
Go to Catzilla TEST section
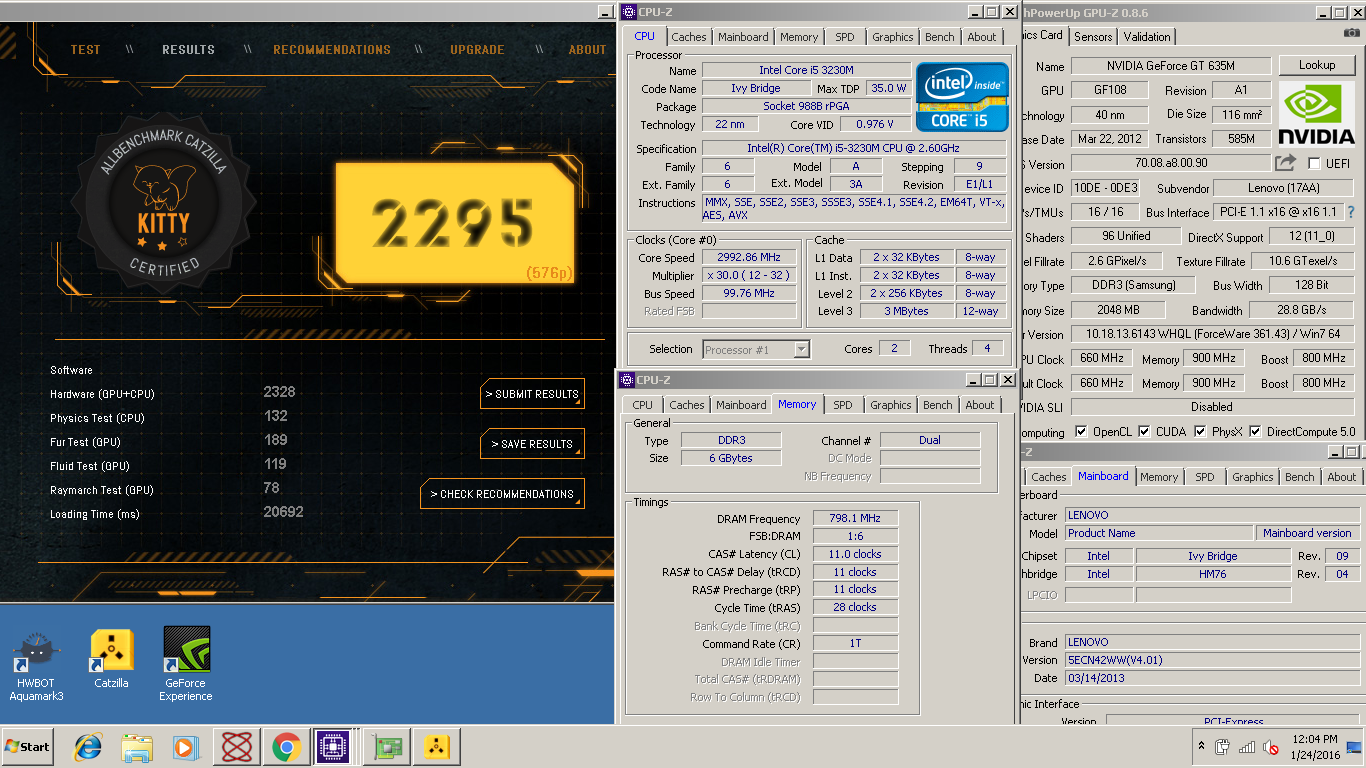pos(86,50)
